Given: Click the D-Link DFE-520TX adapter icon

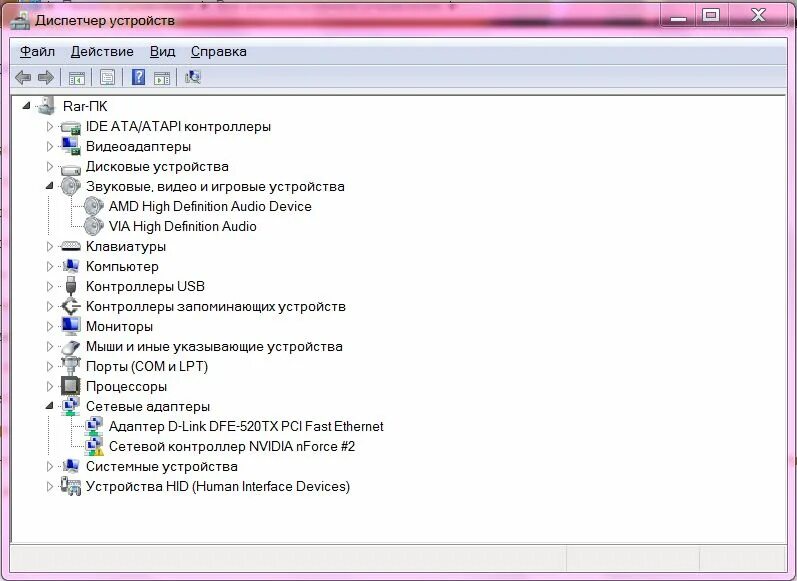Looking at the screenshot, I should pyautogui.click(x=94, y=426).
